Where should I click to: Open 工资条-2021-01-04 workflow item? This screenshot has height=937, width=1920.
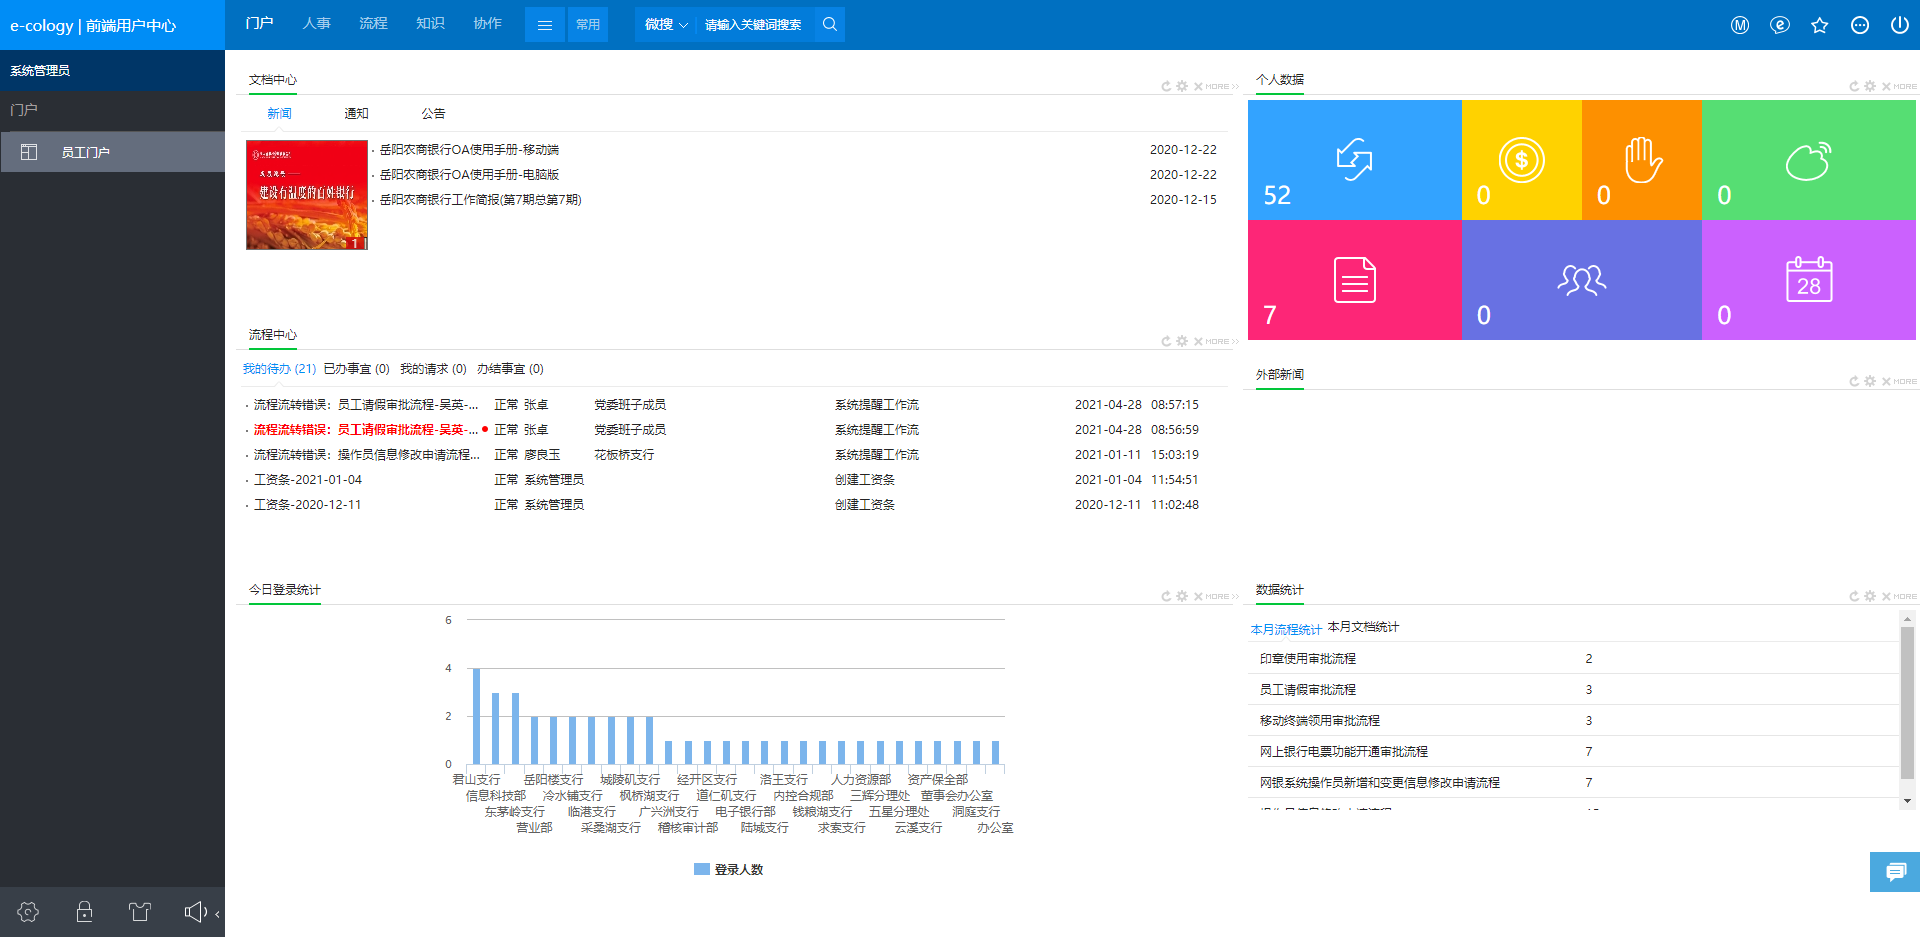pyautogui.click(x=308, y=480)
